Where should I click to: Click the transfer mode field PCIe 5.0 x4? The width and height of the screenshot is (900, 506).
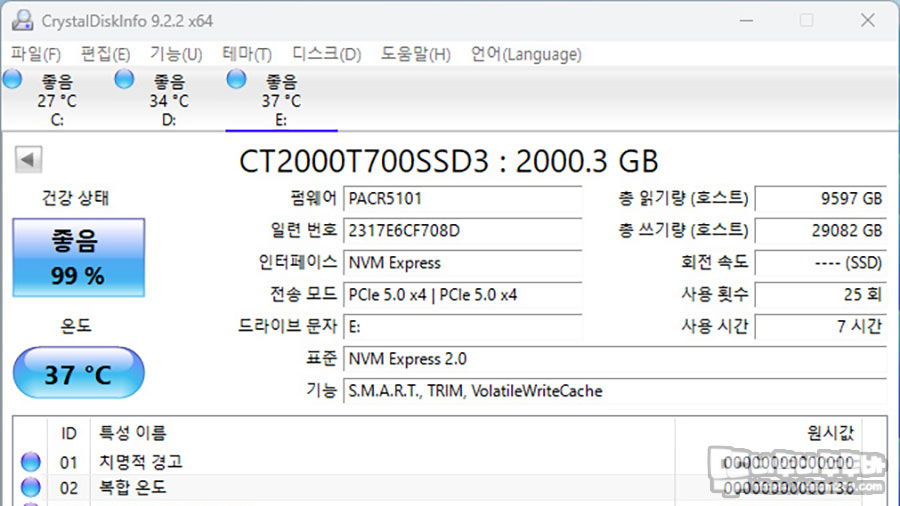pyautogui.click(x=462, y=295)
